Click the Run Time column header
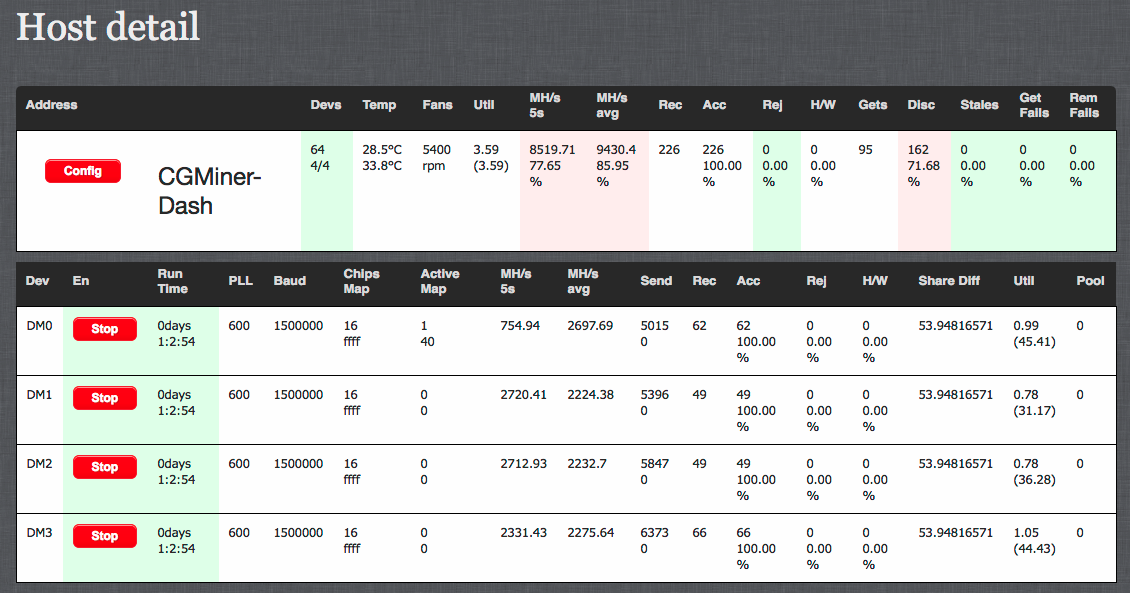1130x593 pixels. point(173,281)
